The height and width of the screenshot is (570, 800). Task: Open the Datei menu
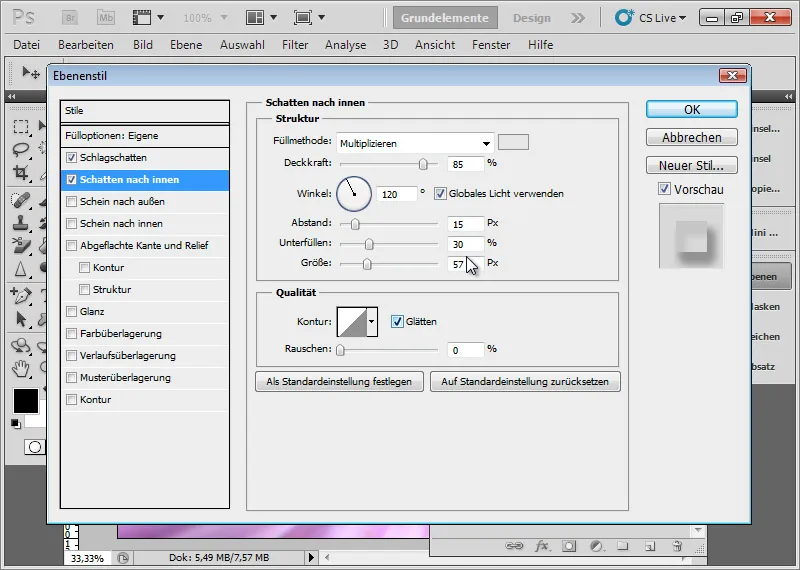coord(27,45)
